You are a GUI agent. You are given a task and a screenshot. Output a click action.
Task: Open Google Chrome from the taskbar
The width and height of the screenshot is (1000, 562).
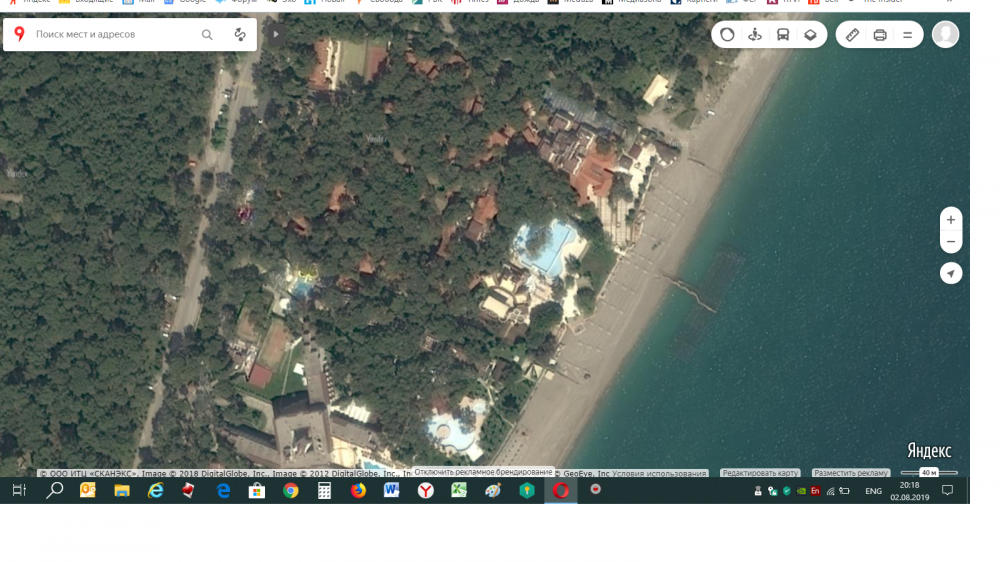coord(290,491)
